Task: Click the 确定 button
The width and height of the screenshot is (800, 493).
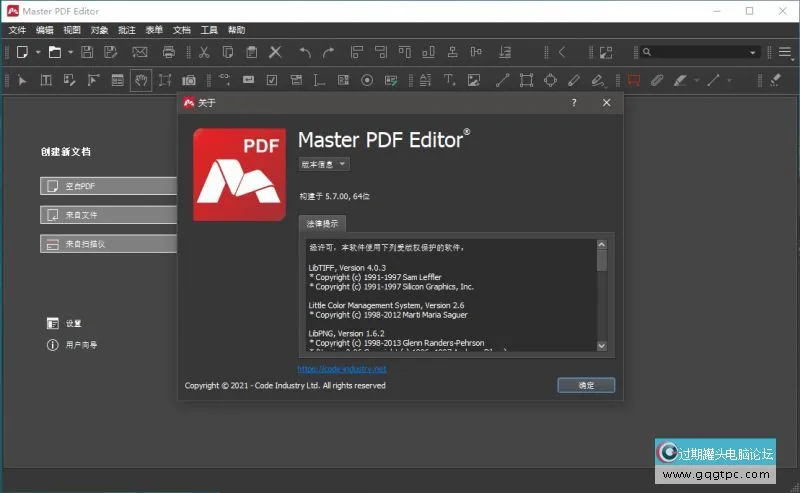Action: click(x=586, y=385)
